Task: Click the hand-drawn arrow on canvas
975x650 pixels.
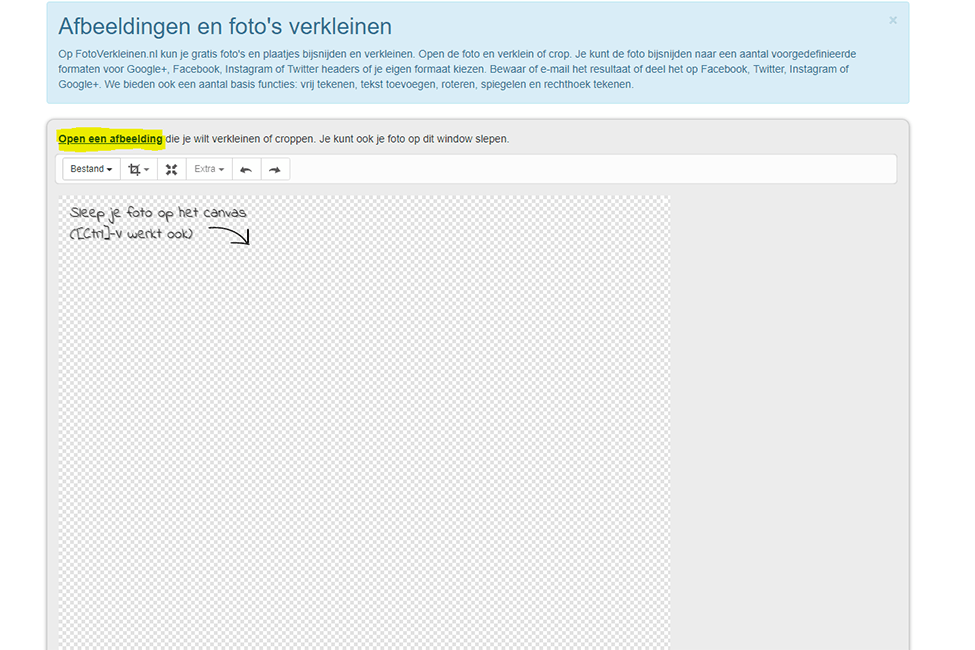Action: 229,235
